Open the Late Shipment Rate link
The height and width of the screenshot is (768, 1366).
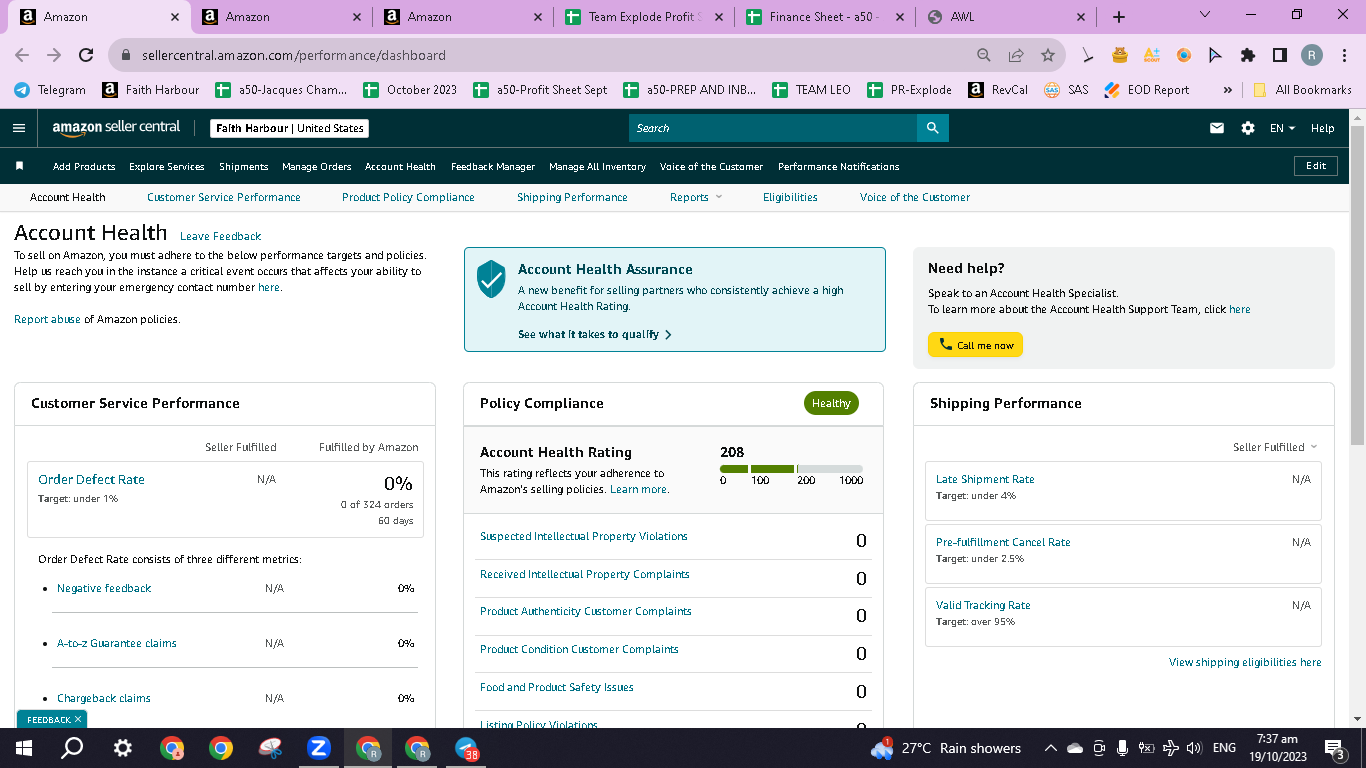click(x=985, y=479)
